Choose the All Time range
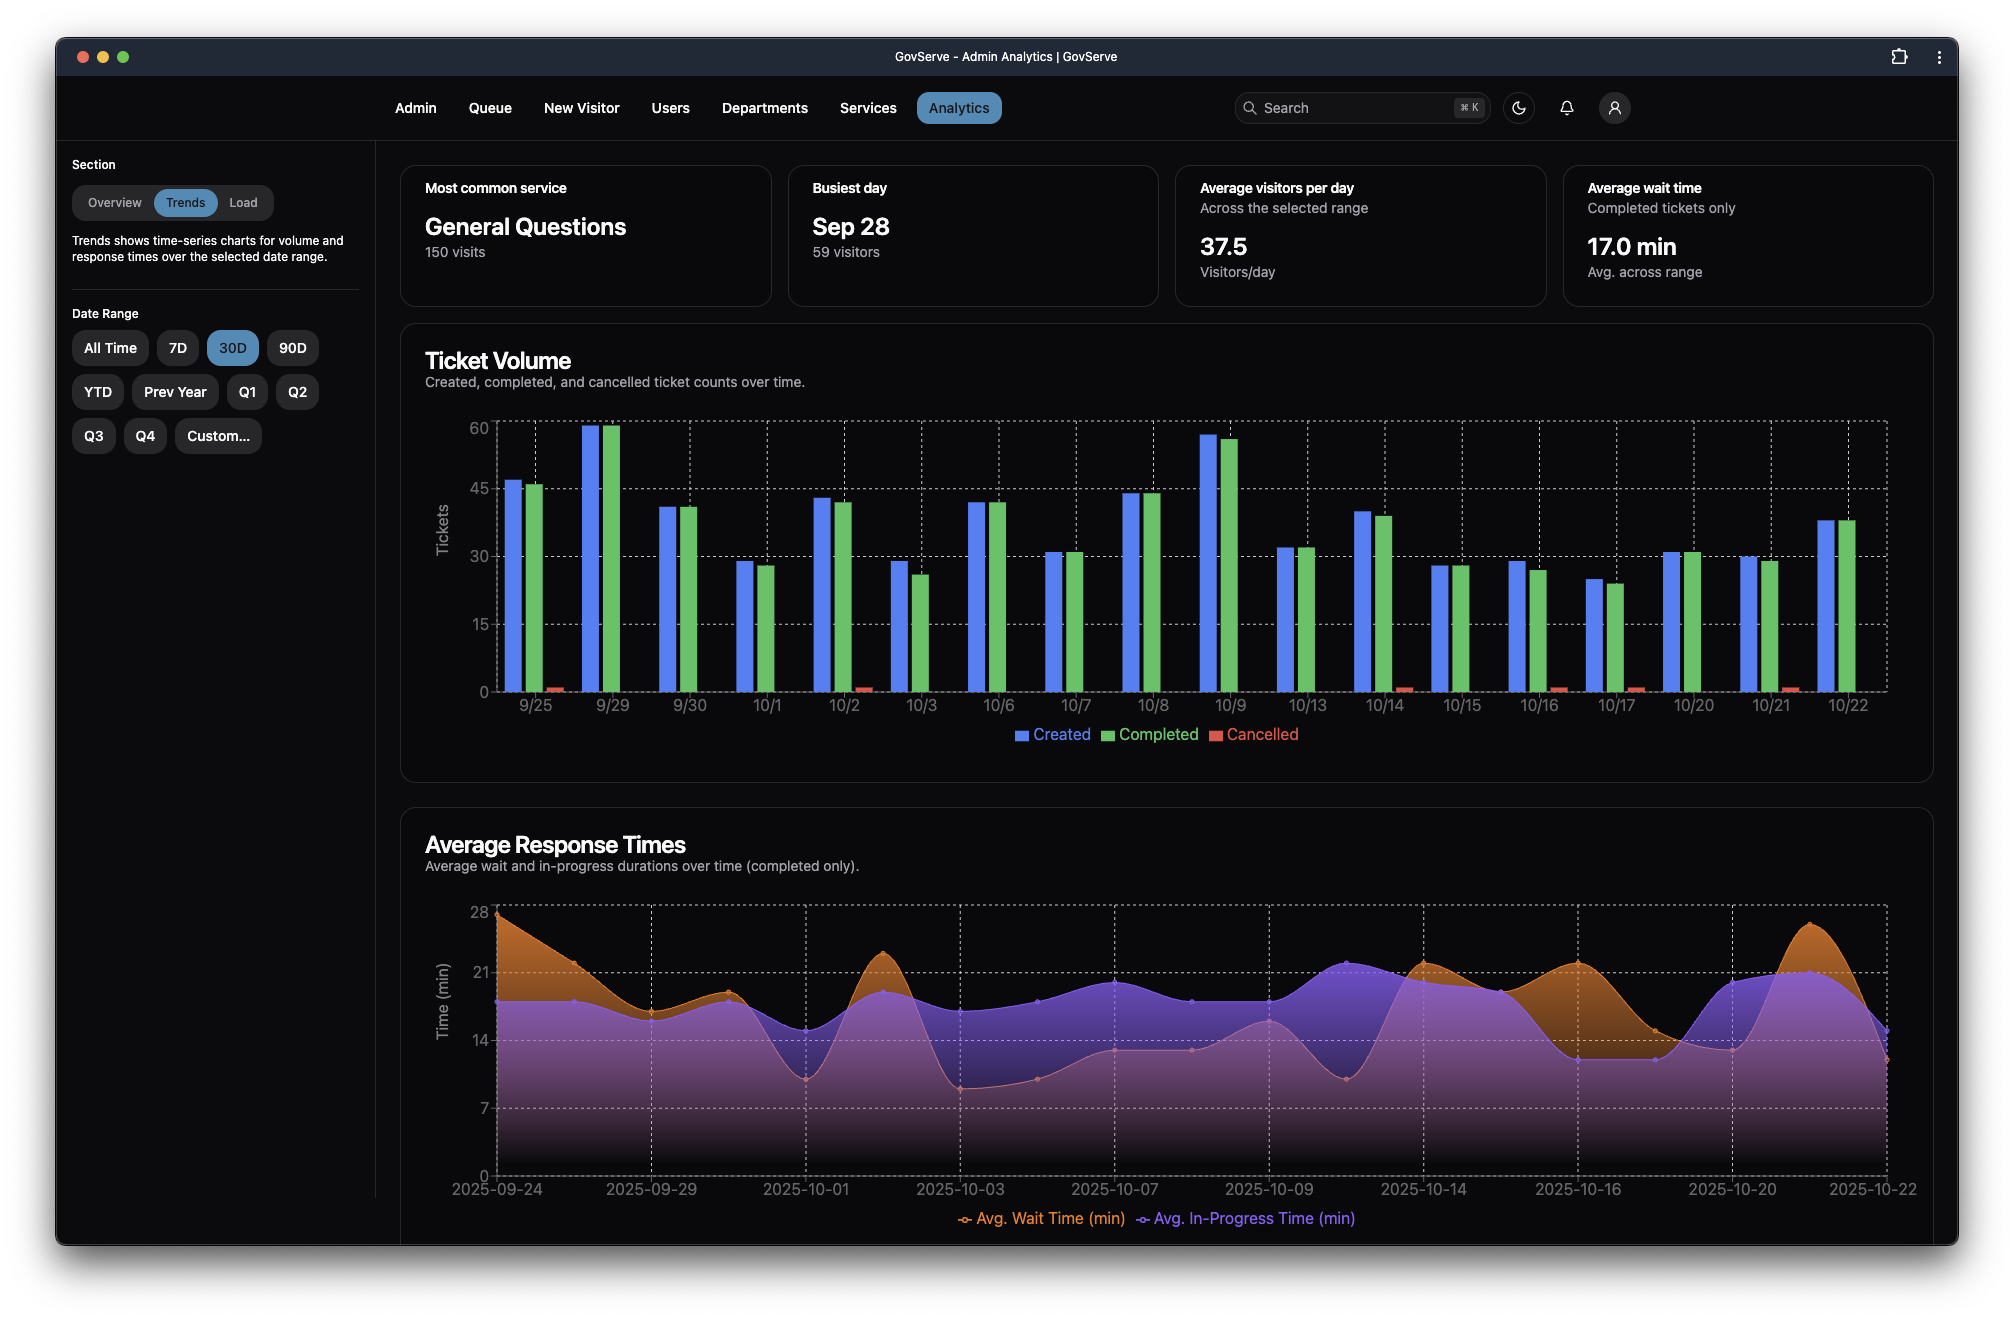Image resolution: width=2014 pixels, height=1319 pixels. (x=110, y=348)
